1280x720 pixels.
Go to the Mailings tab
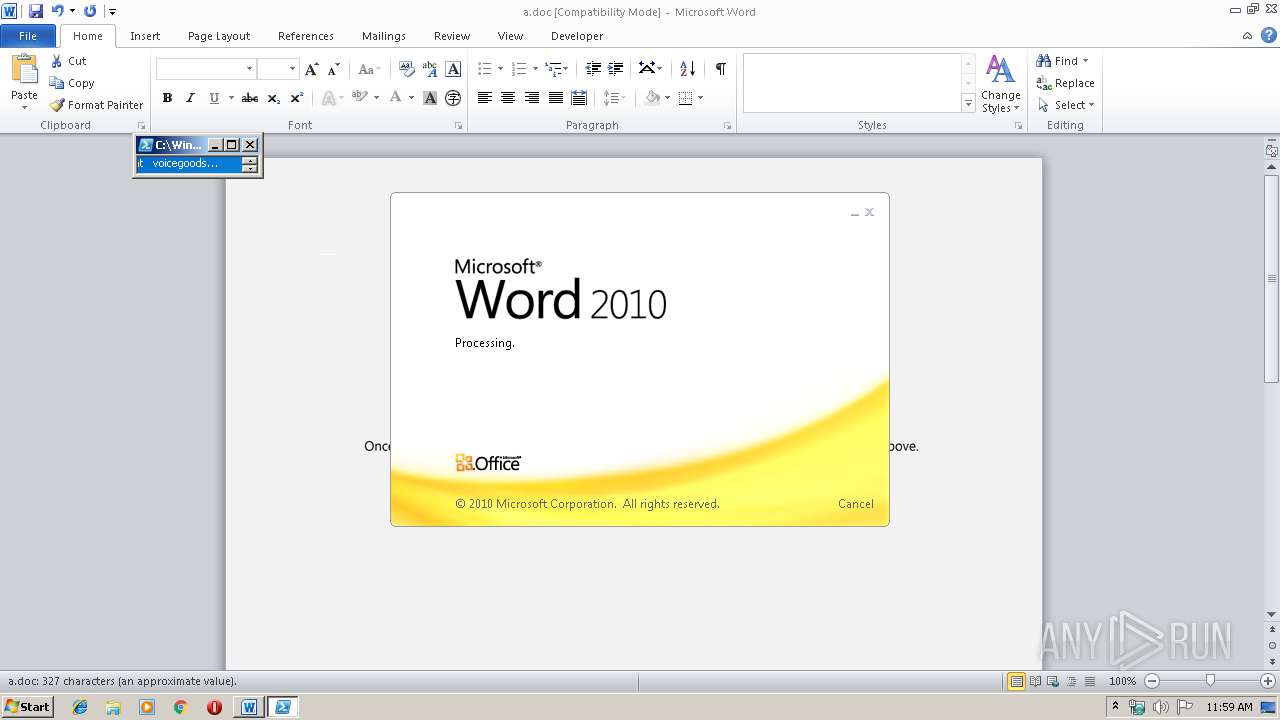point(384,36)
